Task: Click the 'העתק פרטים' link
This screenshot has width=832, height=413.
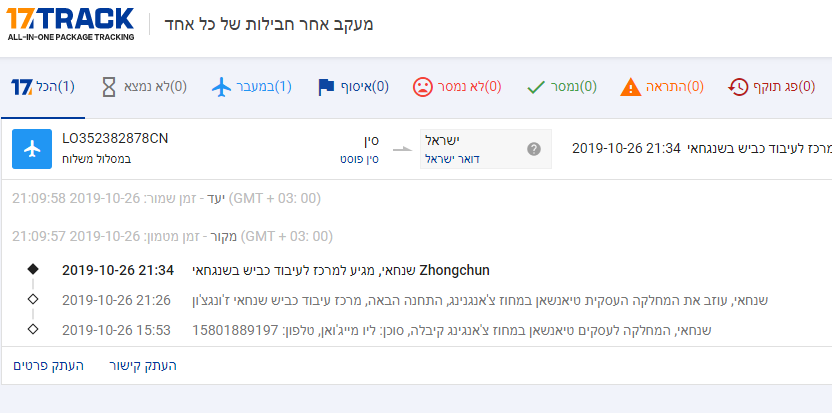Action: [46, 366]
